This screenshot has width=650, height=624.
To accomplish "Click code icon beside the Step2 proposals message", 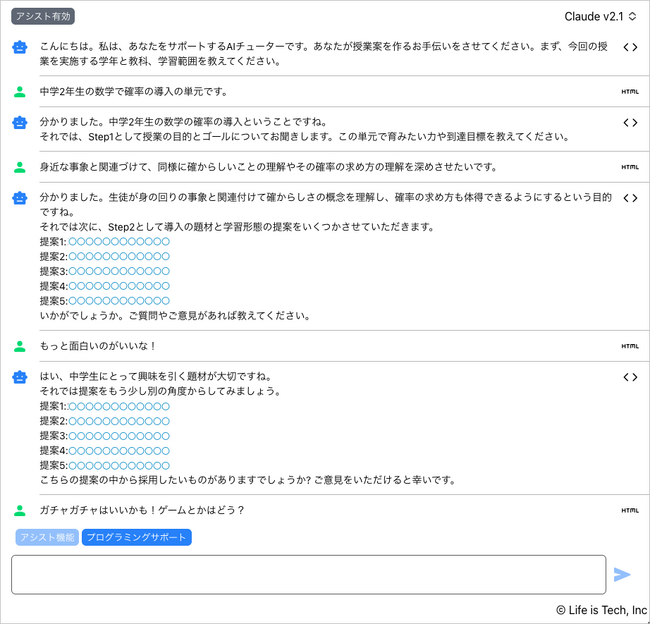I will pos(630,198).
